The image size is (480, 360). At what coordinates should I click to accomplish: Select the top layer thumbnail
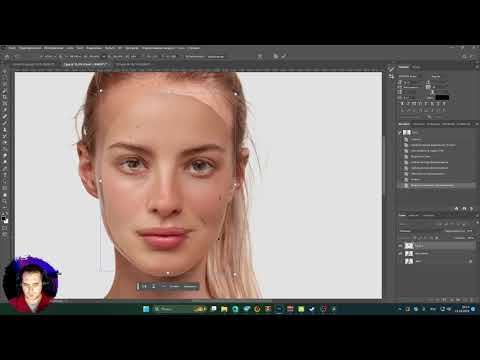tap(409, 246)
